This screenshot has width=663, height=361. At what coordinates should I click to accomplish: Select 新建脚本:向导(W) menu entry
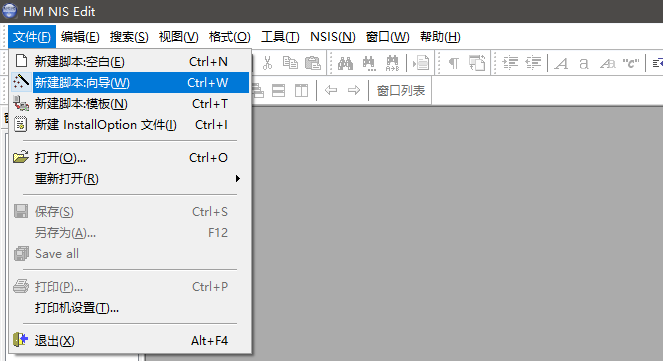point(130,82)
